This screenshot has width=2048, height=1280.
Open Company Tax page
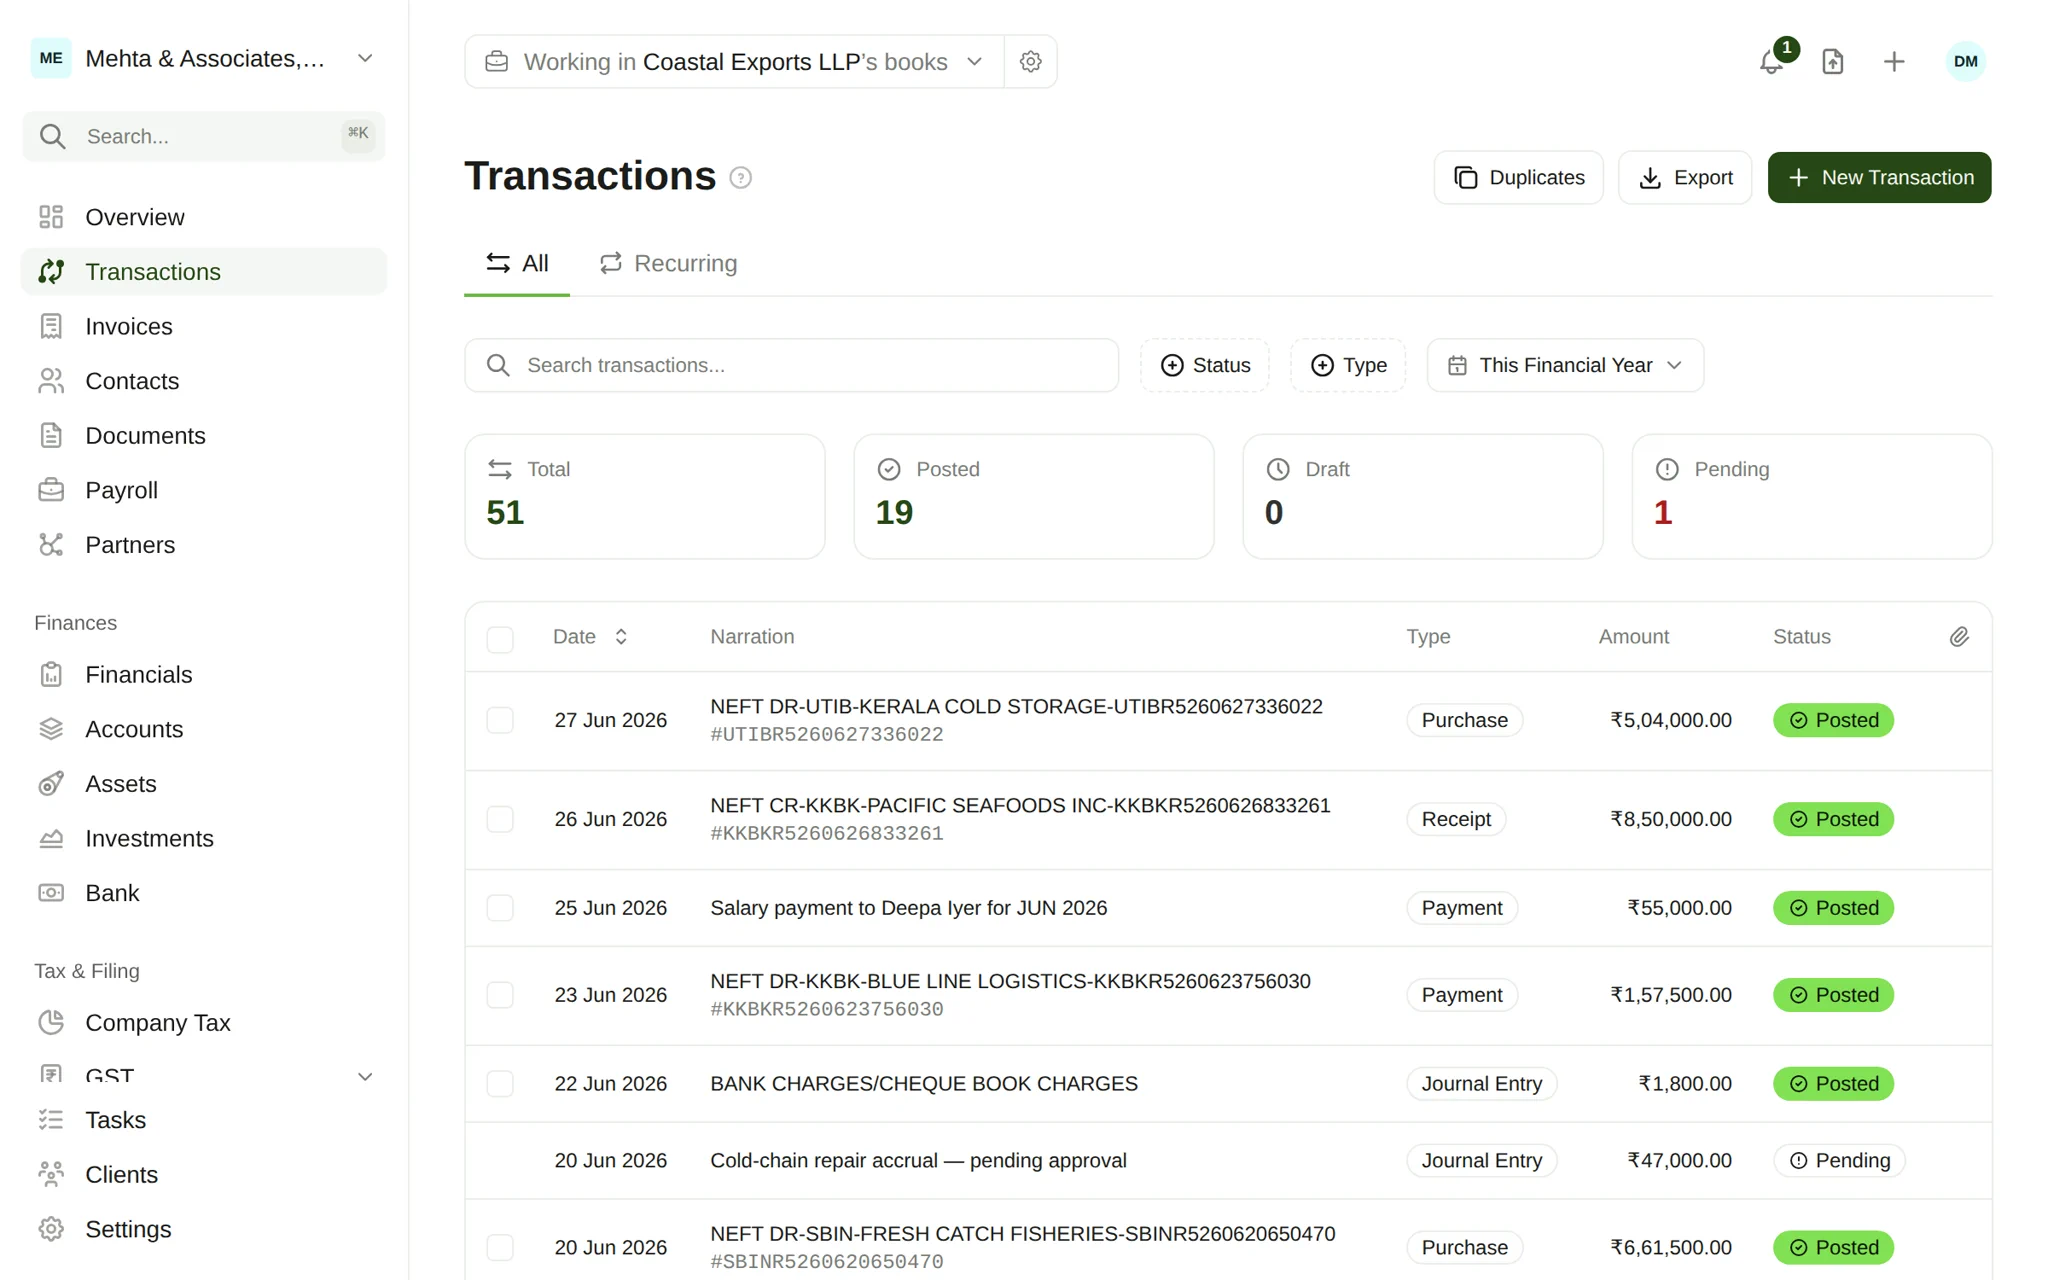204,1023
